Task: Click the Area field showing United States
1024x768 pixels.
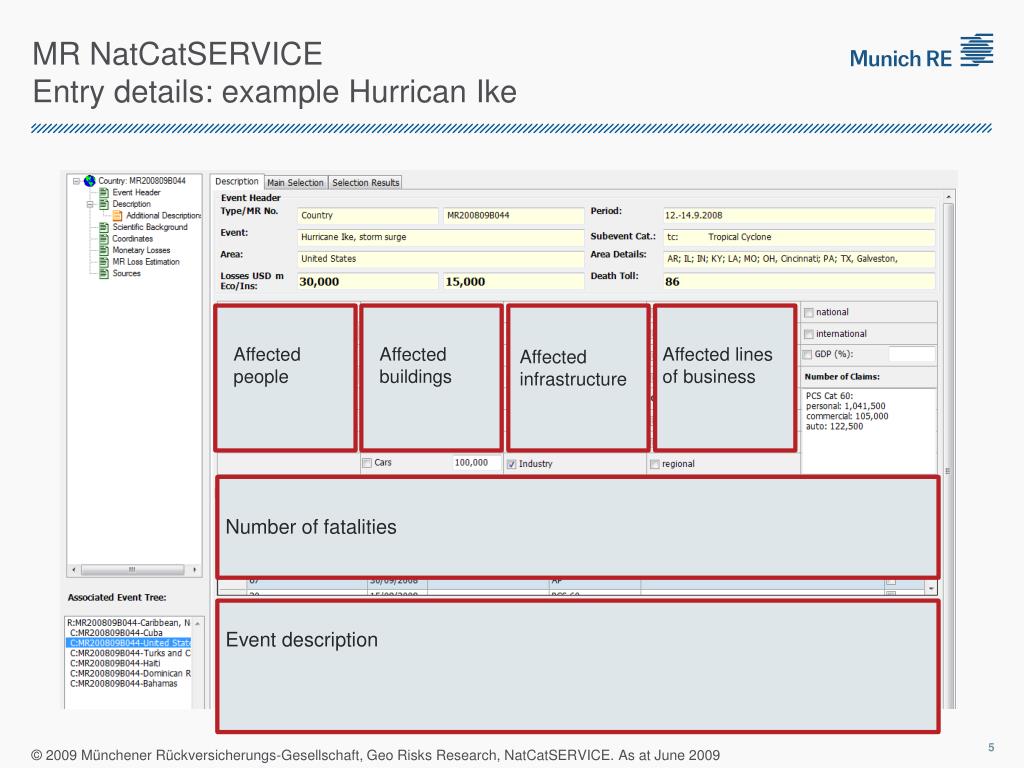Action: click(440, 259)
